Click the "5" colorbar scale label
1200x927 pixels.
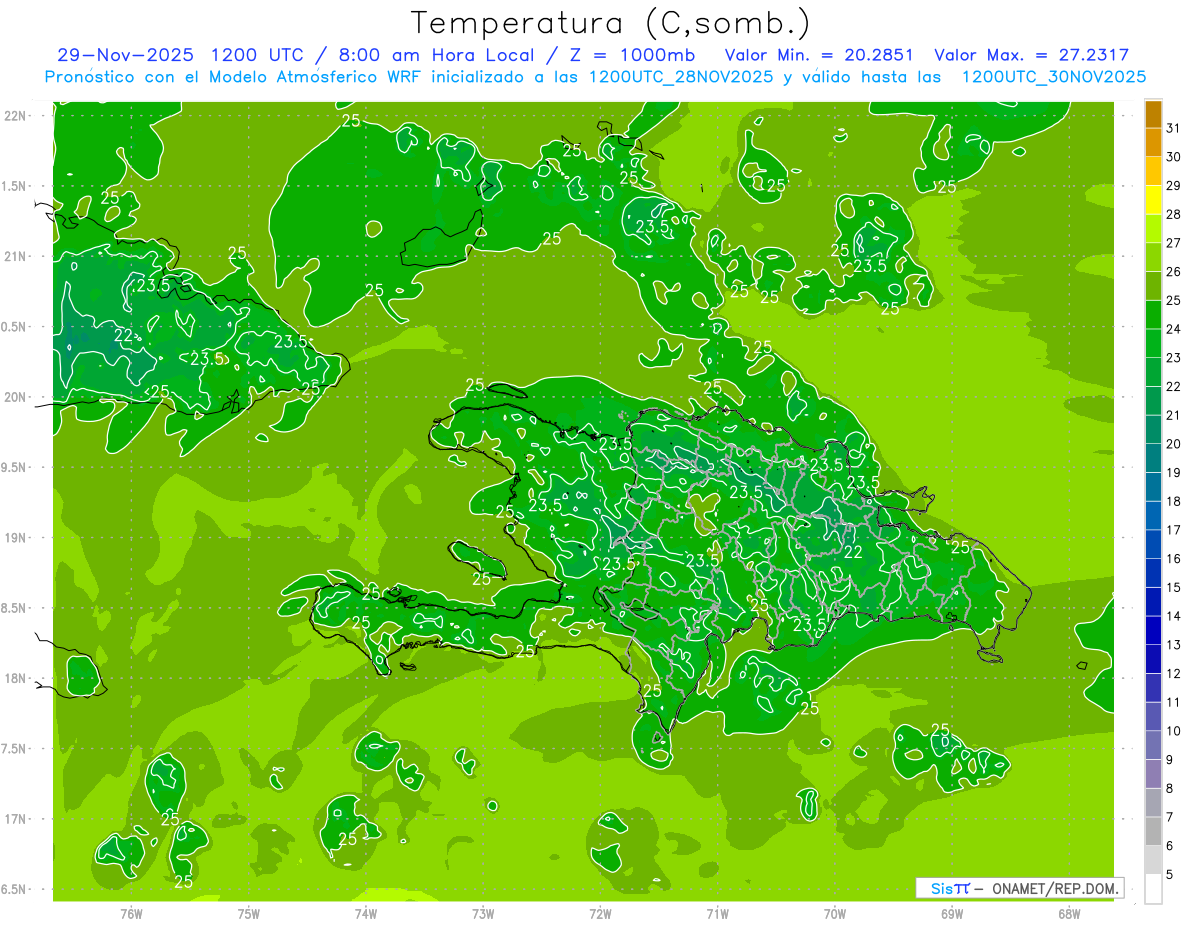click(1170, 875)
